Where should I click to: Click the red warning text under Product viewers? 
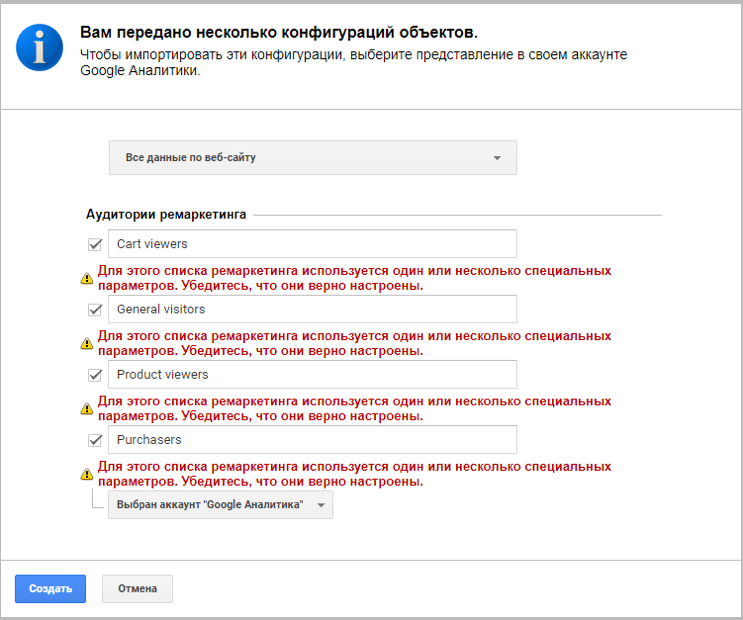354,409
